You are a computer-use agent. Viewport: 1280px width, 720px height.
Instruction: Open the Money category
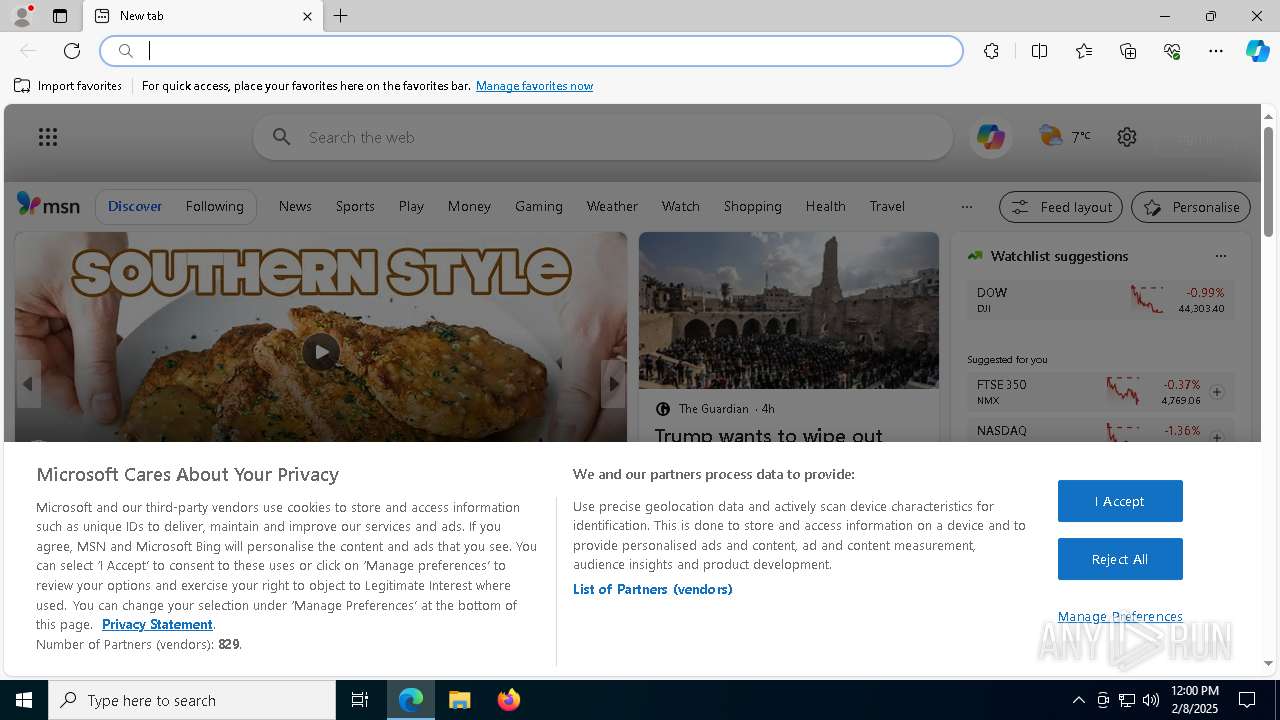coord(469,206)
